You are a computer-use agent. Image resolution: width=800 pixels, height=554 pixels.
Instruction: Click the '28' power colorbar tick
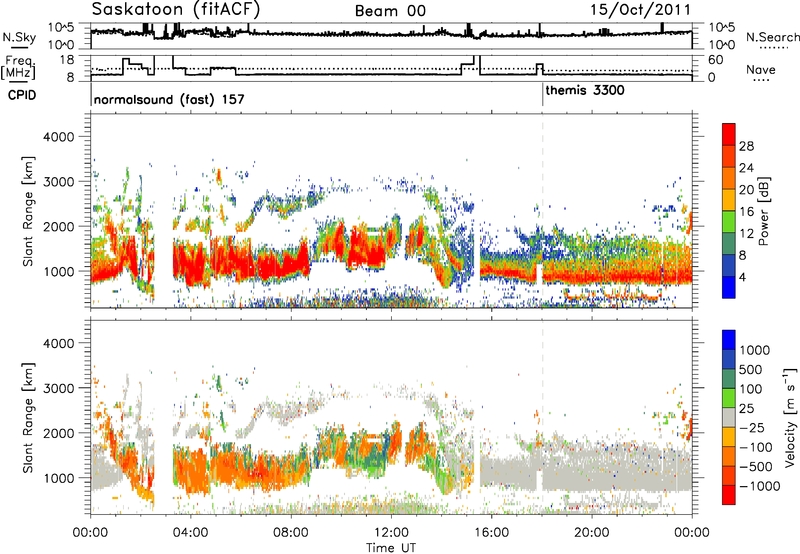coord(746,146)
